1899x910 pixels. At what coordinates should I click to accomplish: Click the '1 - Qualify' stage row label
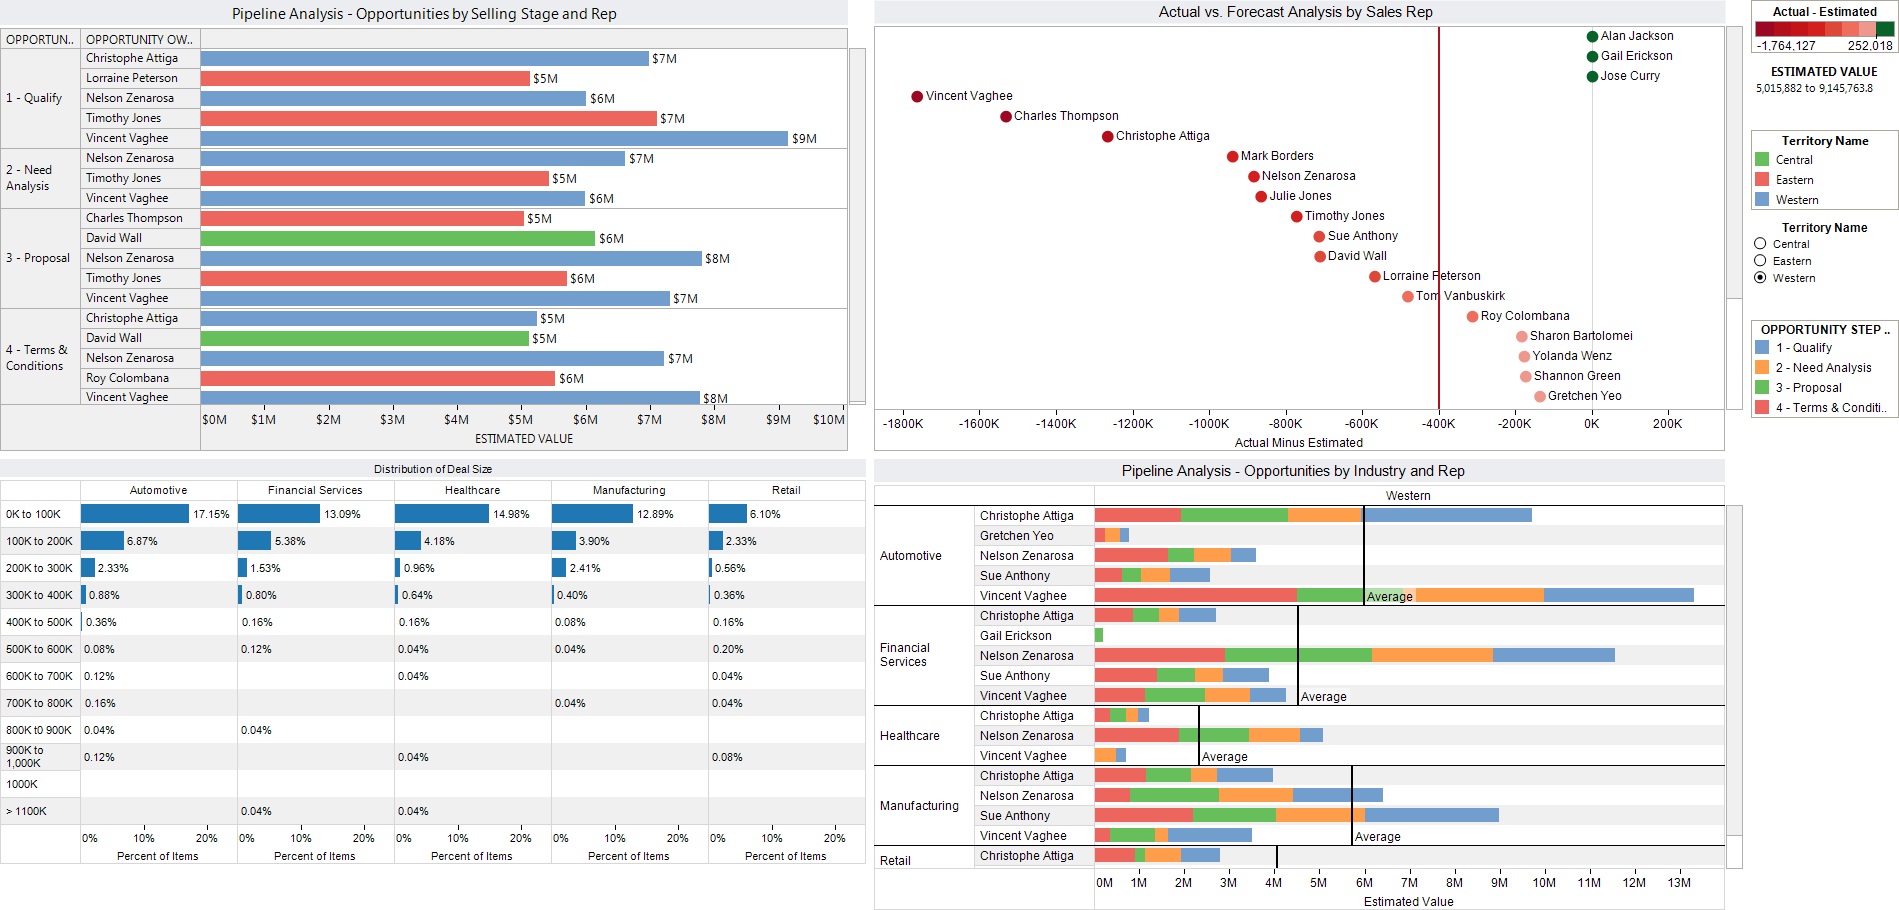(40, 98)
